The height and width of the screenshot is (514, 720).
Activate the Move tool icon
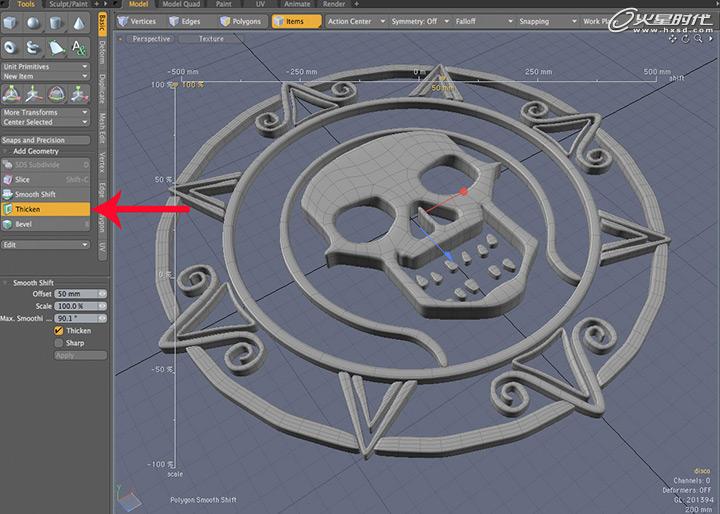34,94
